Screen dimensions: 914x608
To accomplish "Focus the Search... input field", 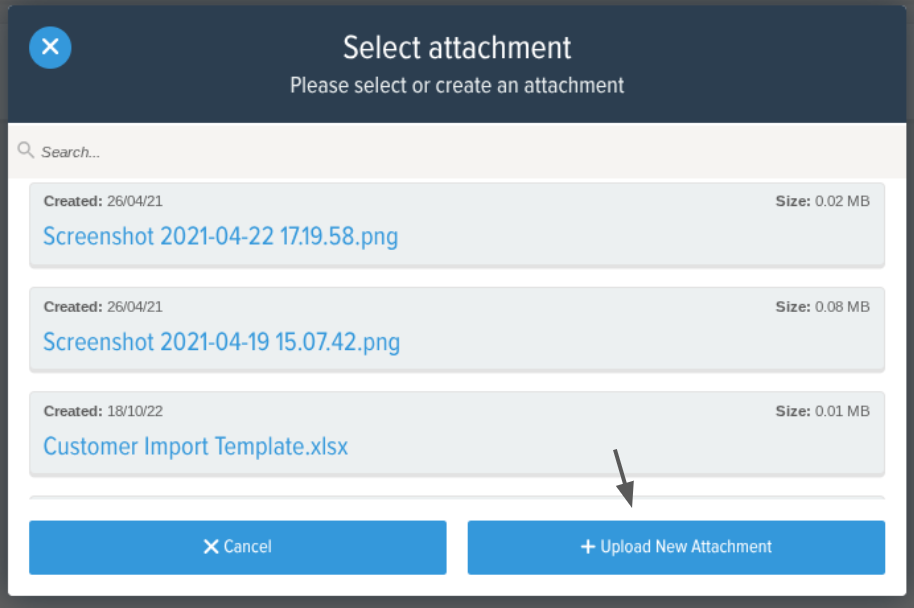I will coord(457,151).
